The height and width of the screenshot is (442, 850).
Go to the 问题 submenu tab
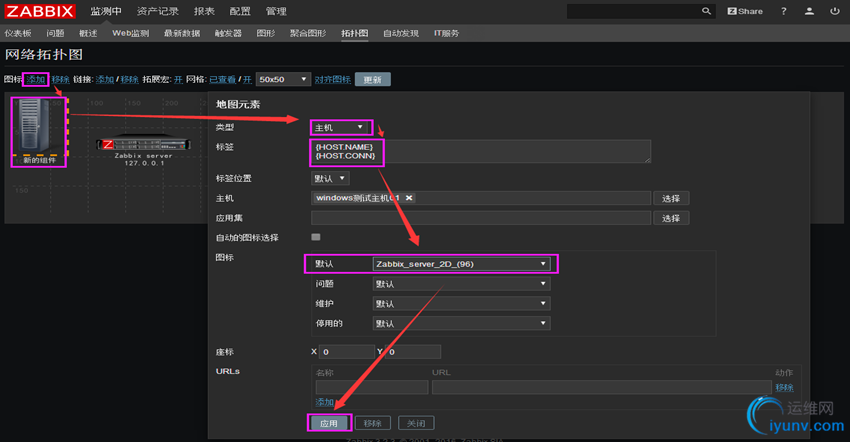click(55, 33)
